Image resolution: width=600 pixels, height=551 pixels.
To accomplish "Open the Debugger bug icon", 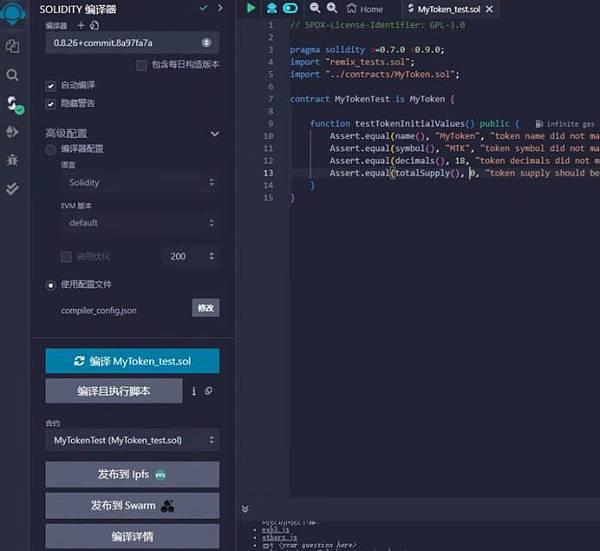I will [x=13, y=159].
